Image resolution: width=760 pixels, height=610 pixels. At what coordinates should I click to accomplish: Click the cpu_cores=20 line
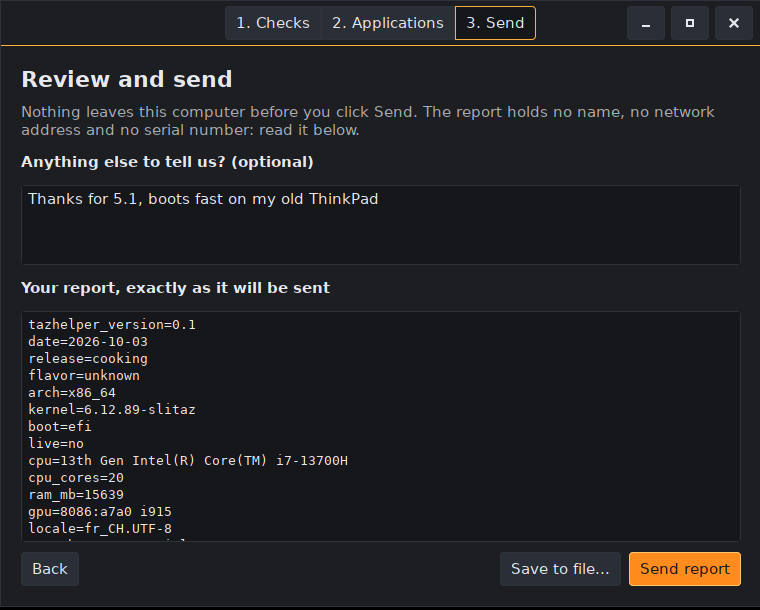click(76, 478)
